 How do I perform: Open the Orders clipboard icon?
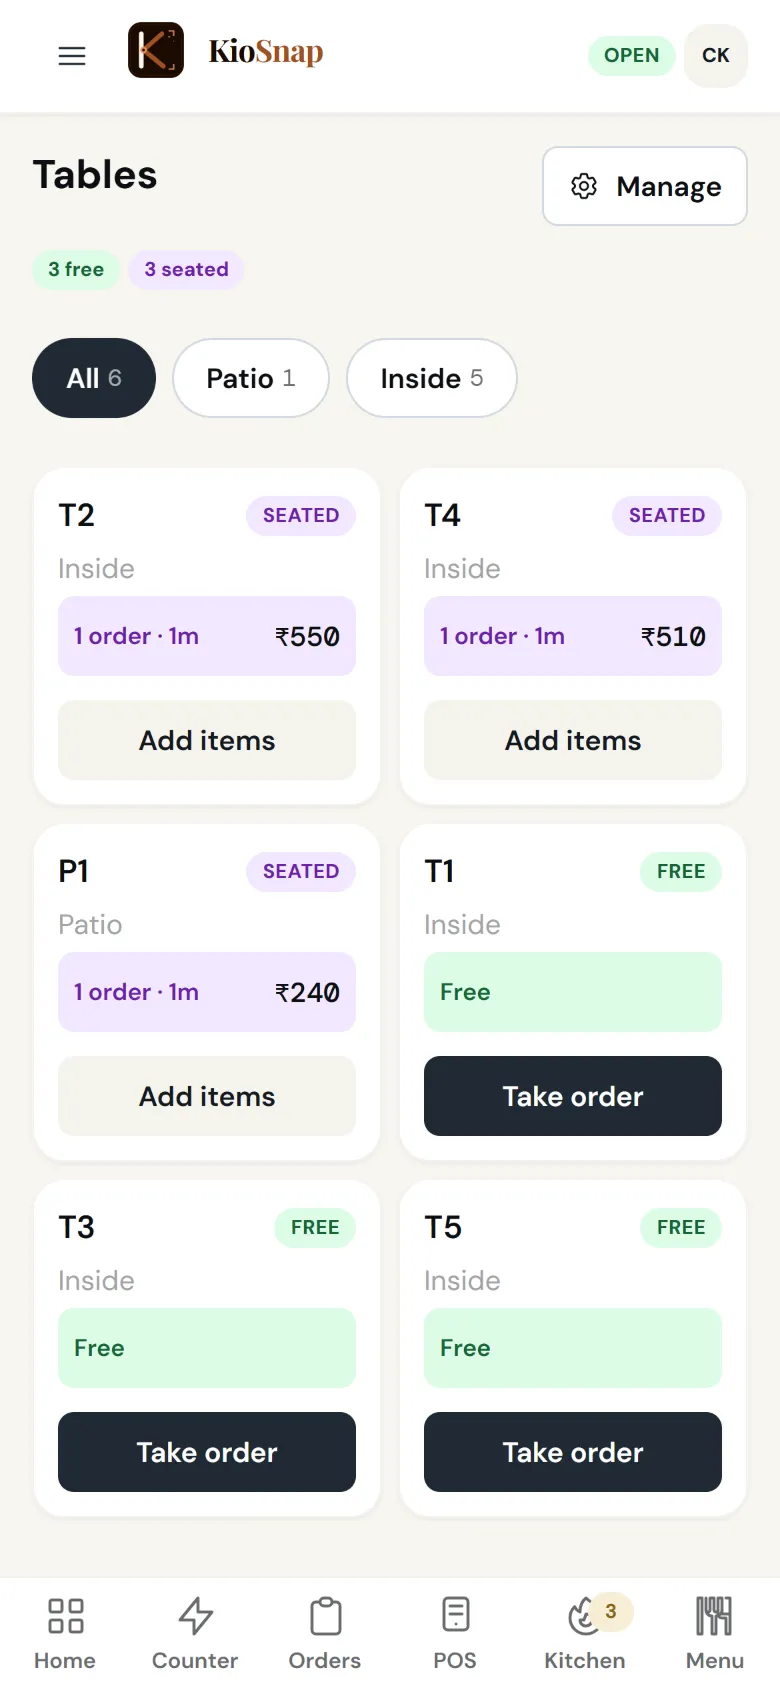coord(325,1615)
